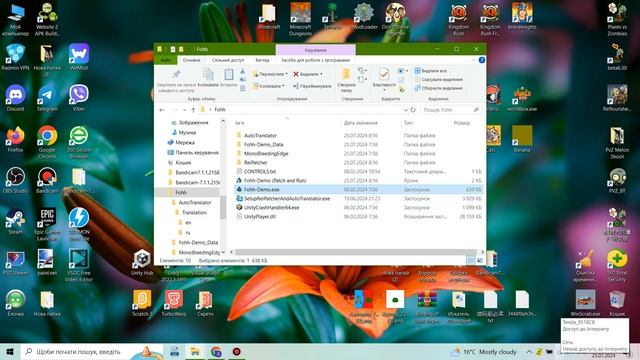
Task: Click the red X Delete button in ribbon
Action: [x=308, y=74]
